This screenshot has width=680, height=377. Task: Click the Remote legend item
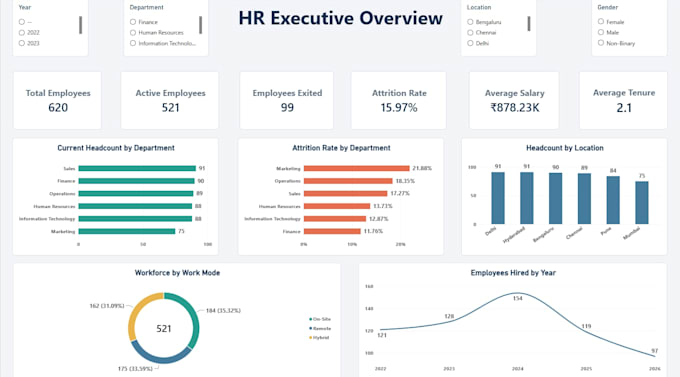tap(320, 328)
